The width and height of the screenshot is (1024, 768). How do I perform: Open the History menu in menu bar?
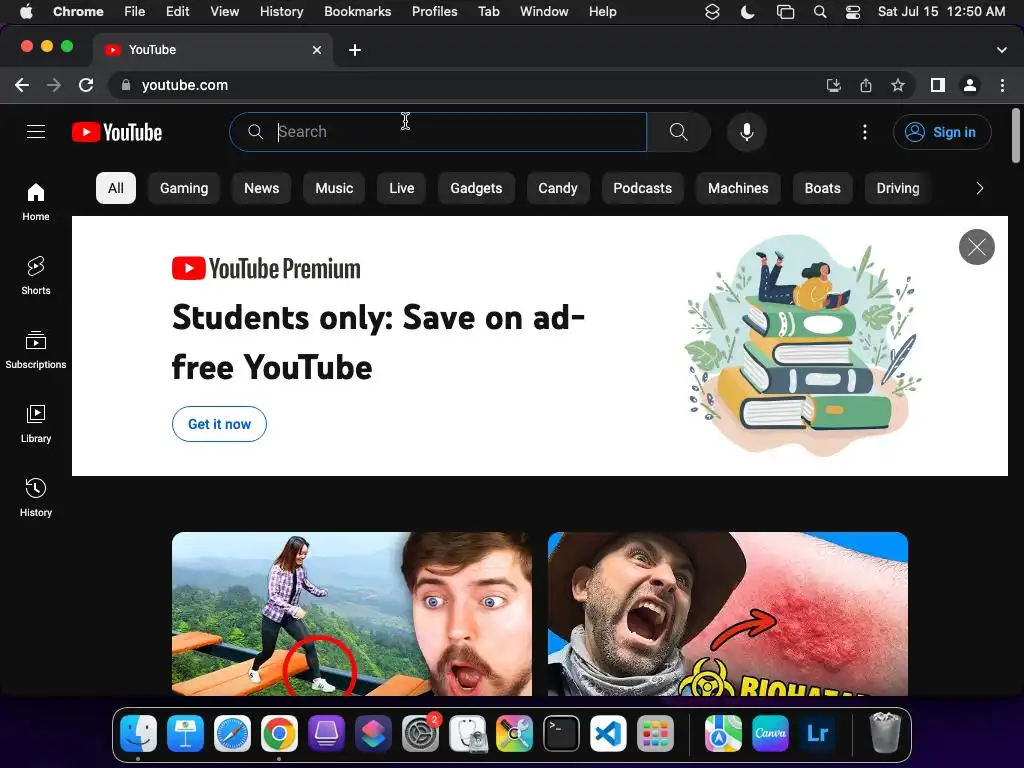pos(281,11)
